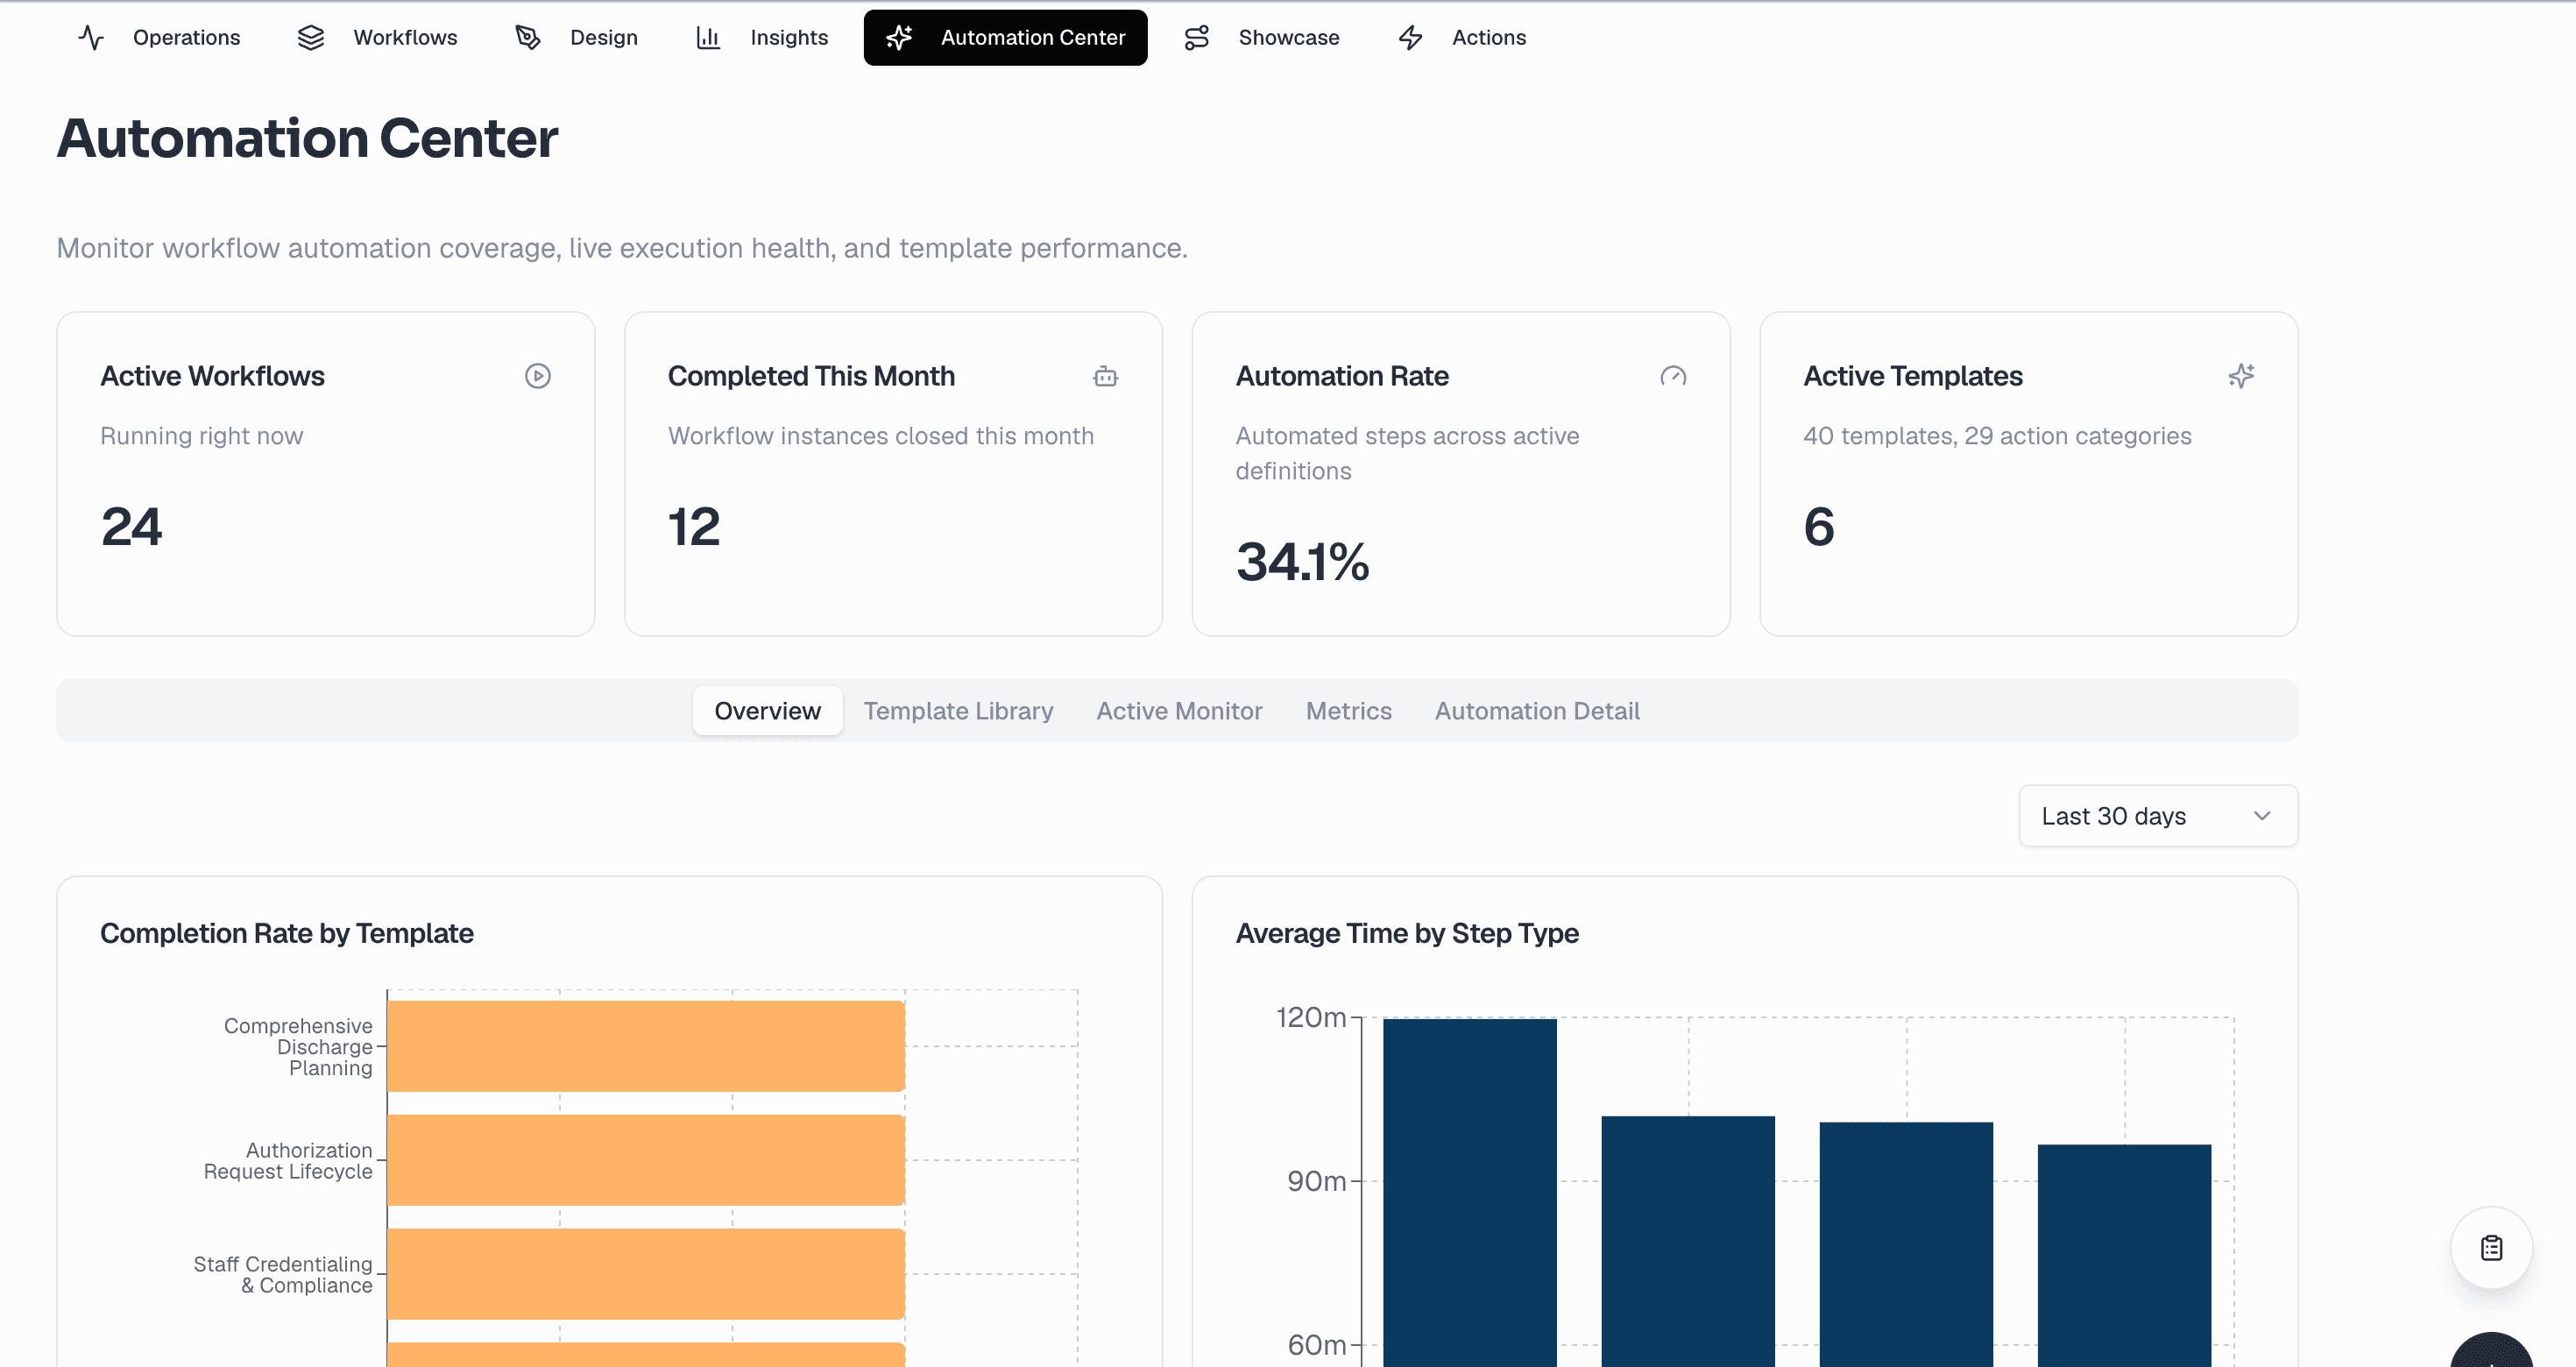
Task: Click the Authorization Request Lifecycle axis label
Action: [288, 1161]
